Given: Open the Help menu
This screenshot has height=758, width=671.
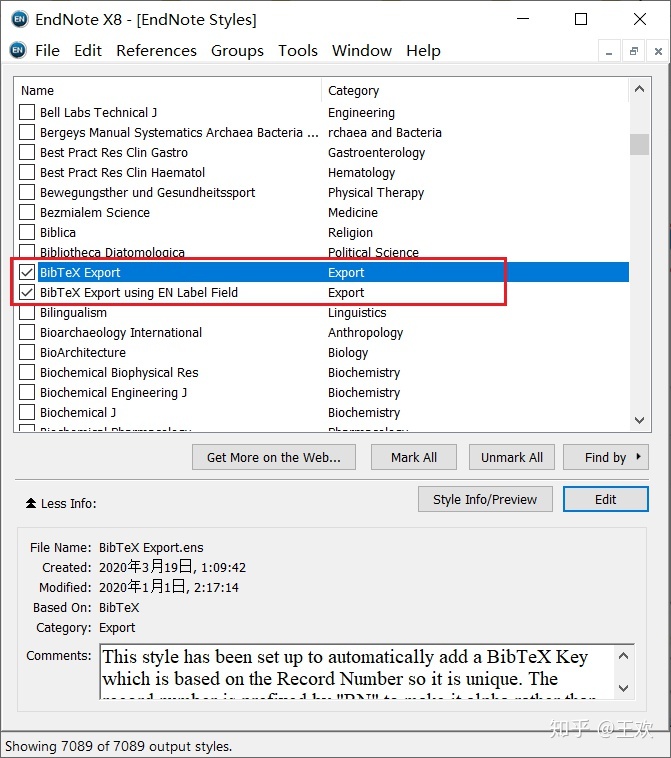Looking at the screenshot, I should [x=423, y=50].
